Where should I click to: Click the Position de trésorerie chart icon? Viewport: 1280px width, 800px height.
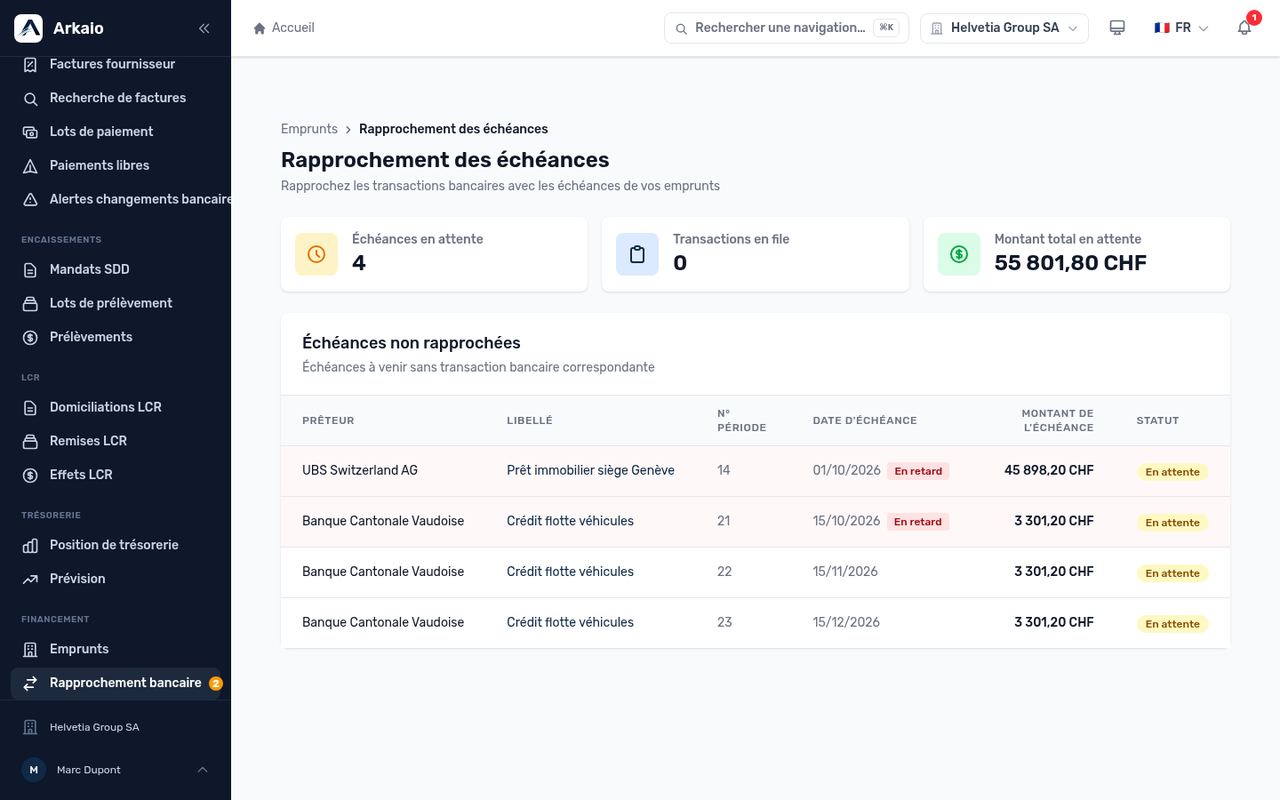(x=30, y=545)
